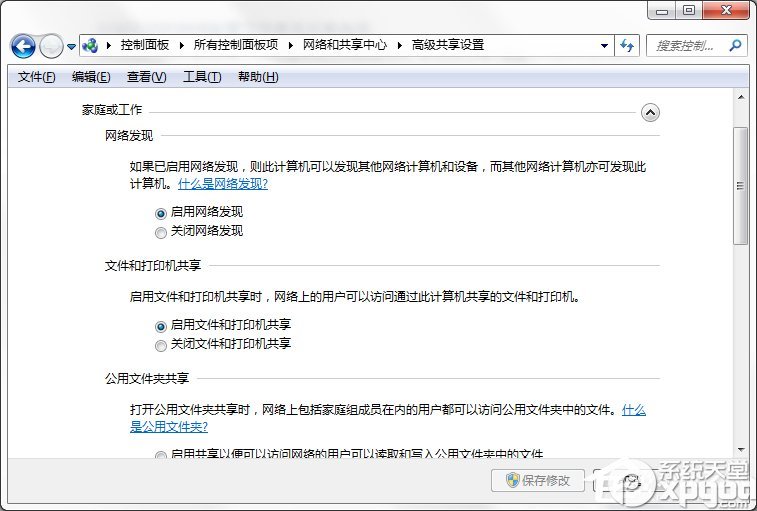The image size is (757, 511).
Task: Open the 查看(V) menu
Action: (x=146, y=77)
